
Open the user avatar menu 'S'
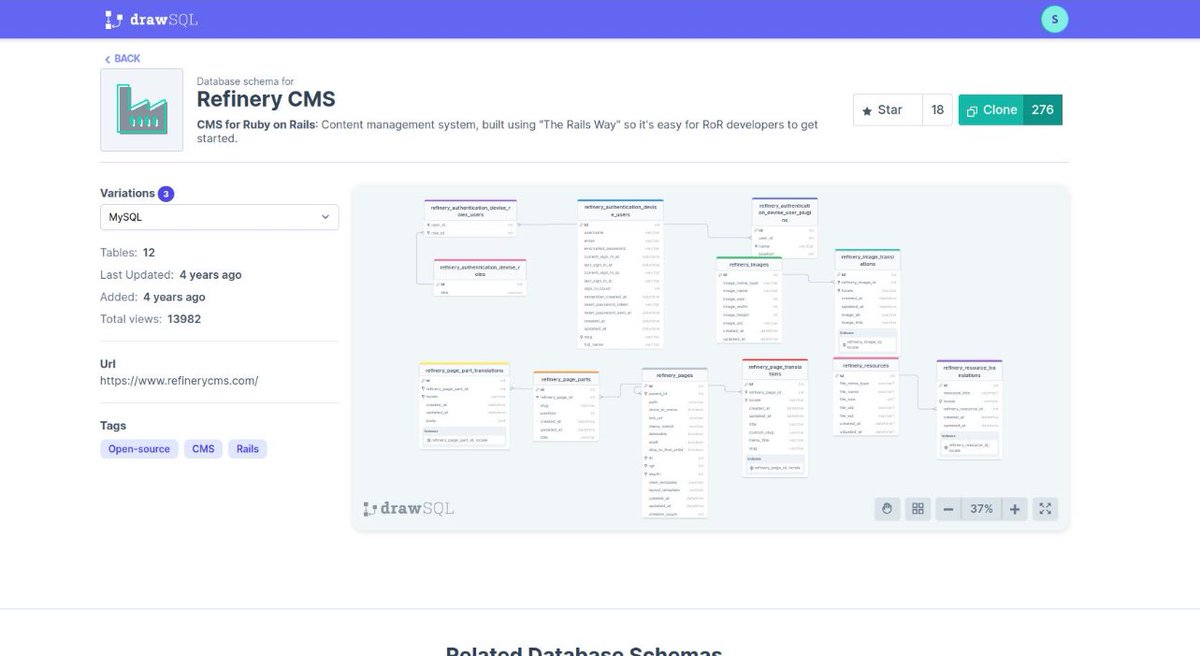(x=1054, y=19)
